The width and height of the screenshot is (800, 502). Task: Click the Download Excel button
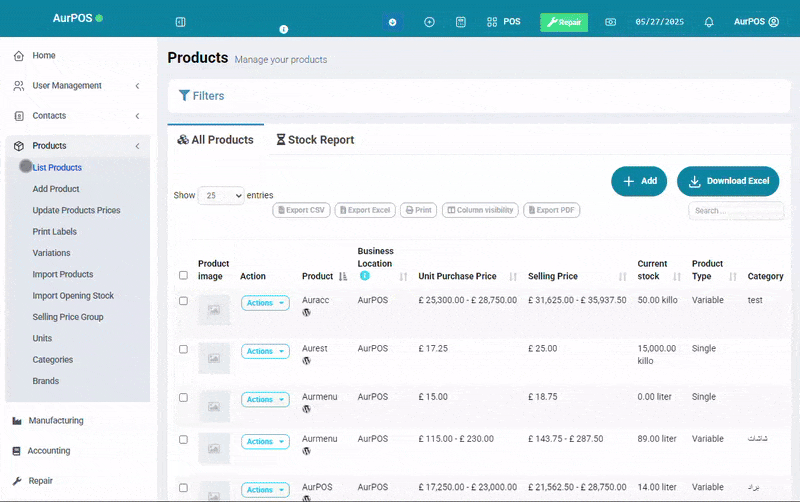coord(728,181)
